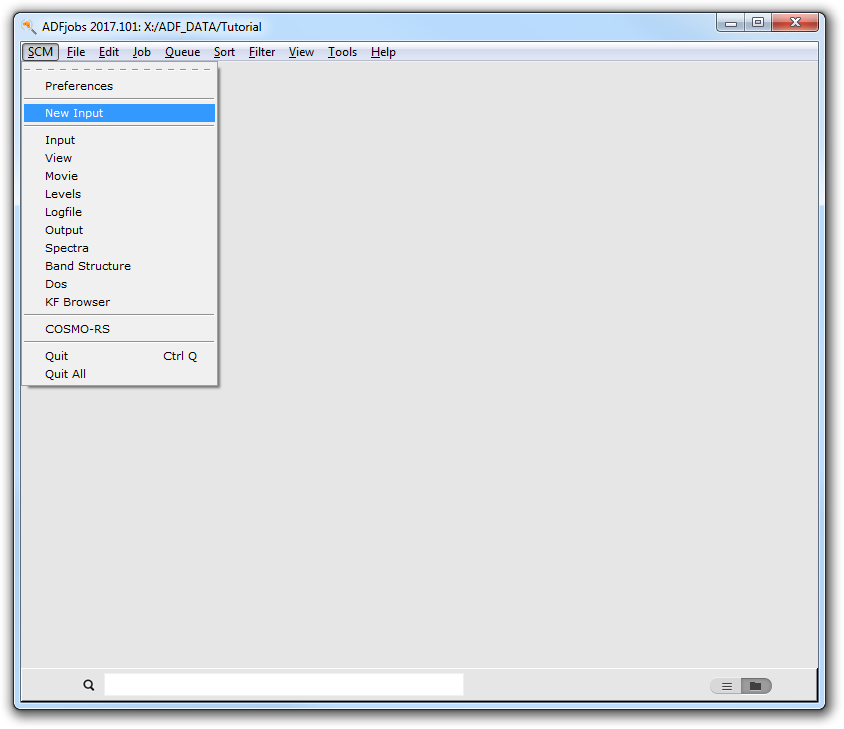Click in the job search field
844x729 pixels.
click(x=283, y=685)
